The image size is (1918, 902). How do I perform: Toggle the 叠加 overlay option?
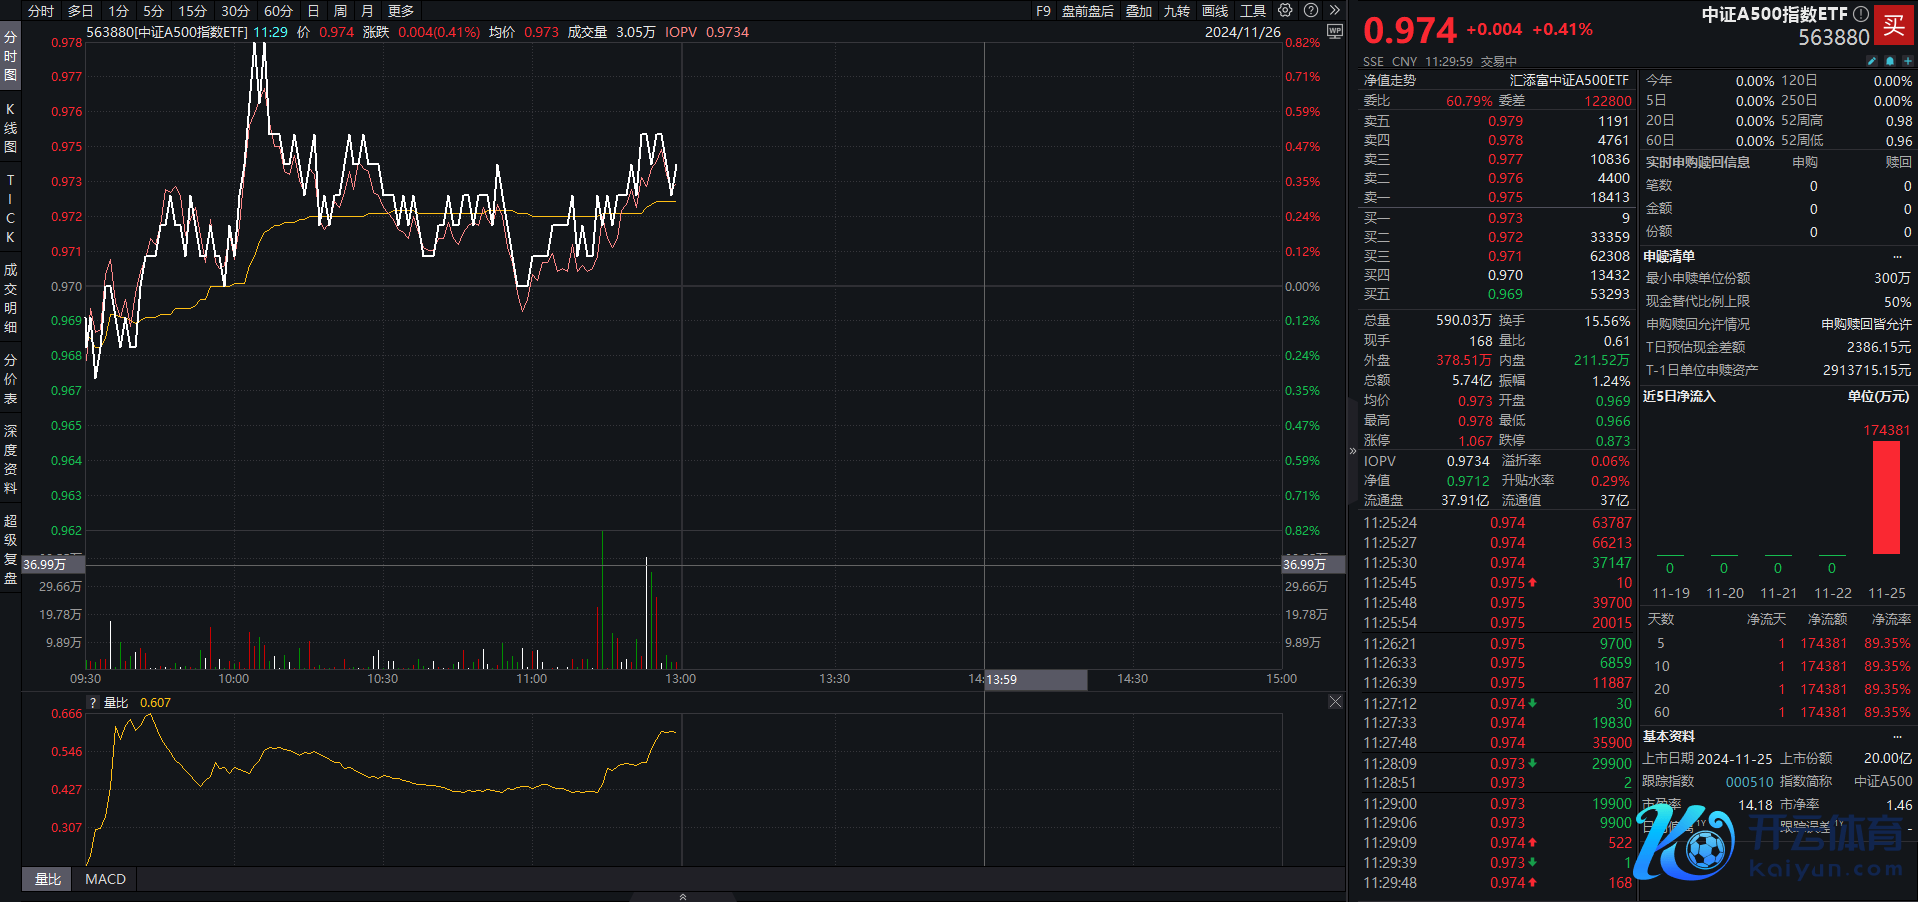click(x=1139, y=11)
